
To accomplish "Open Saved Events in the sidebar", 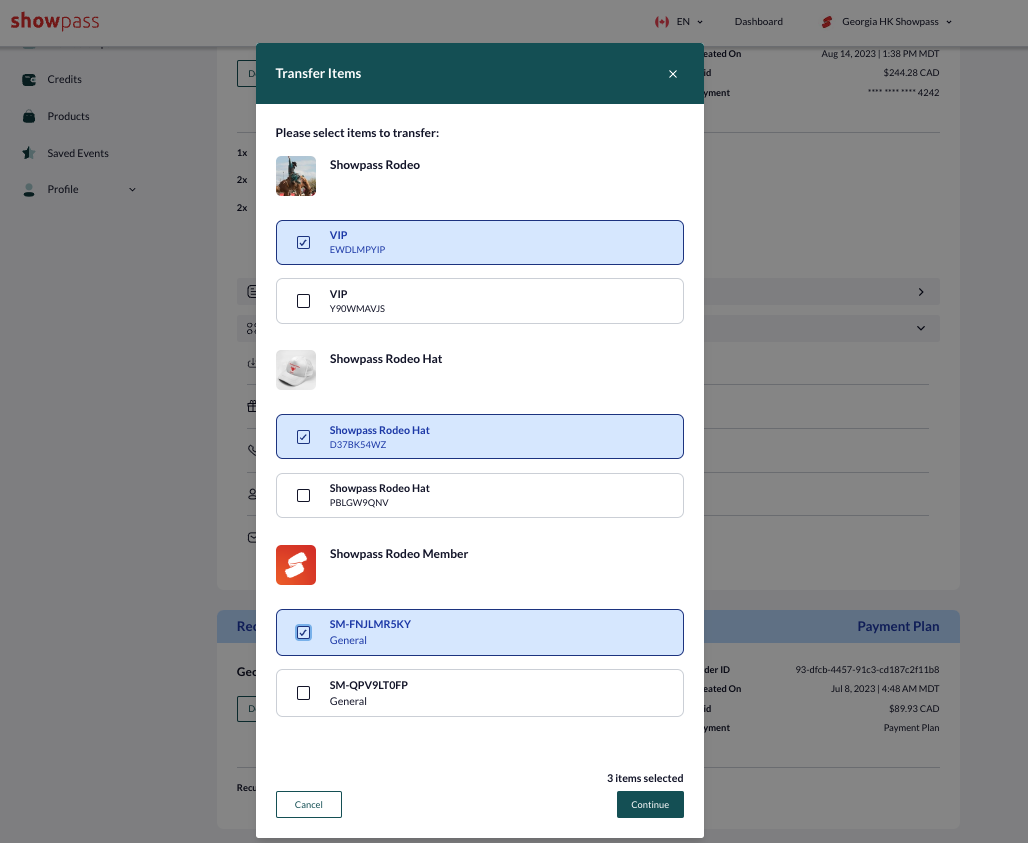I will click(x=78, y=153).
